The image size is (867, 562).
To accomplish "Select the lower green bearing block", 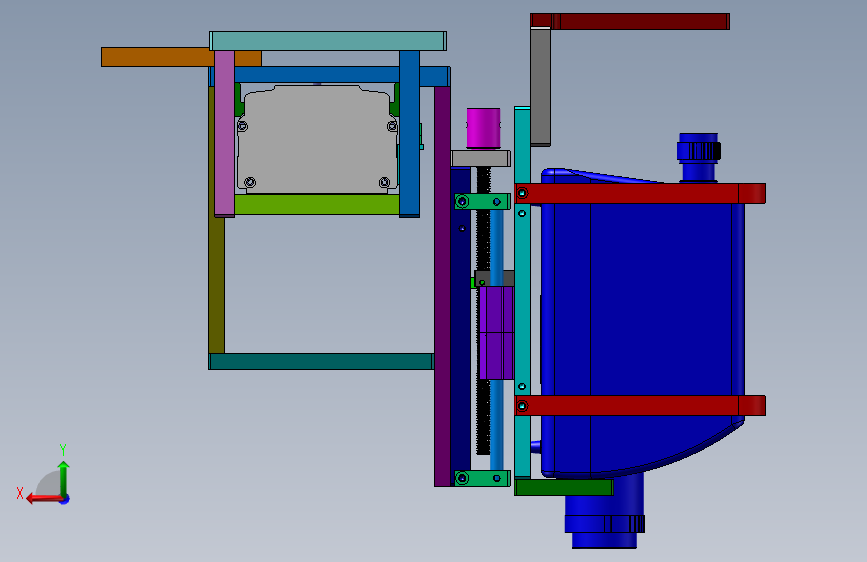I will point(482,478).
